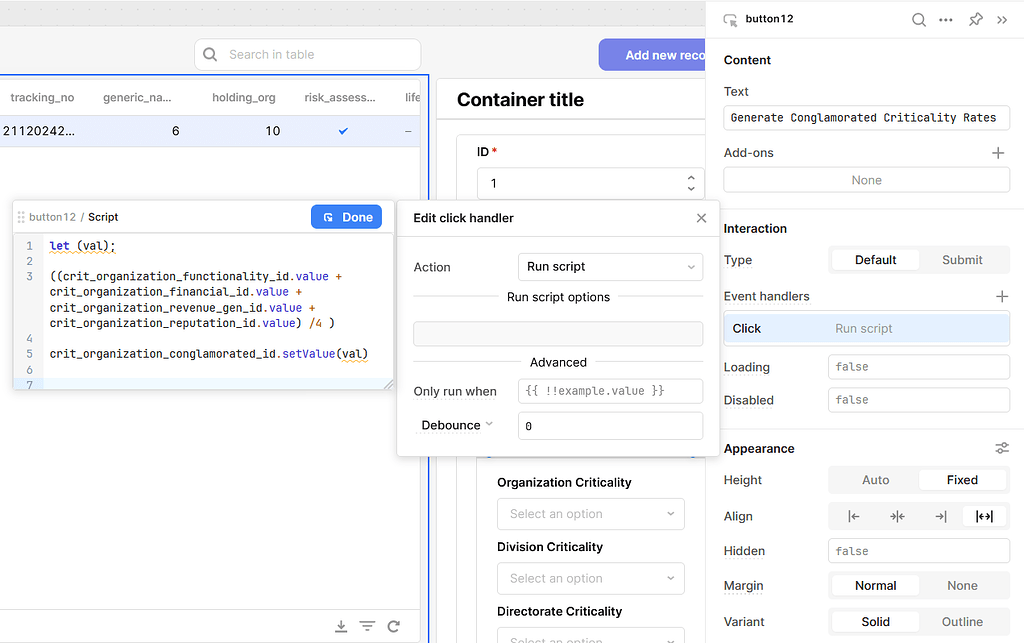Select align right option

point(940,516)
